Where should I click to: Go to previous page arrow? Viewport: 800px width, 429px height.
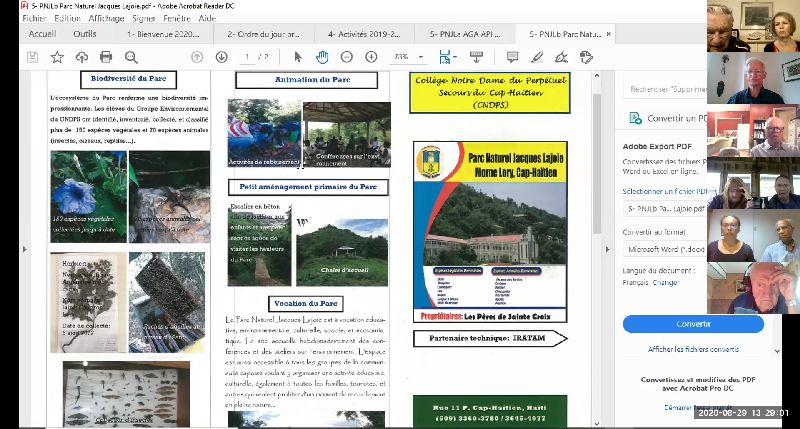(197, 57)
